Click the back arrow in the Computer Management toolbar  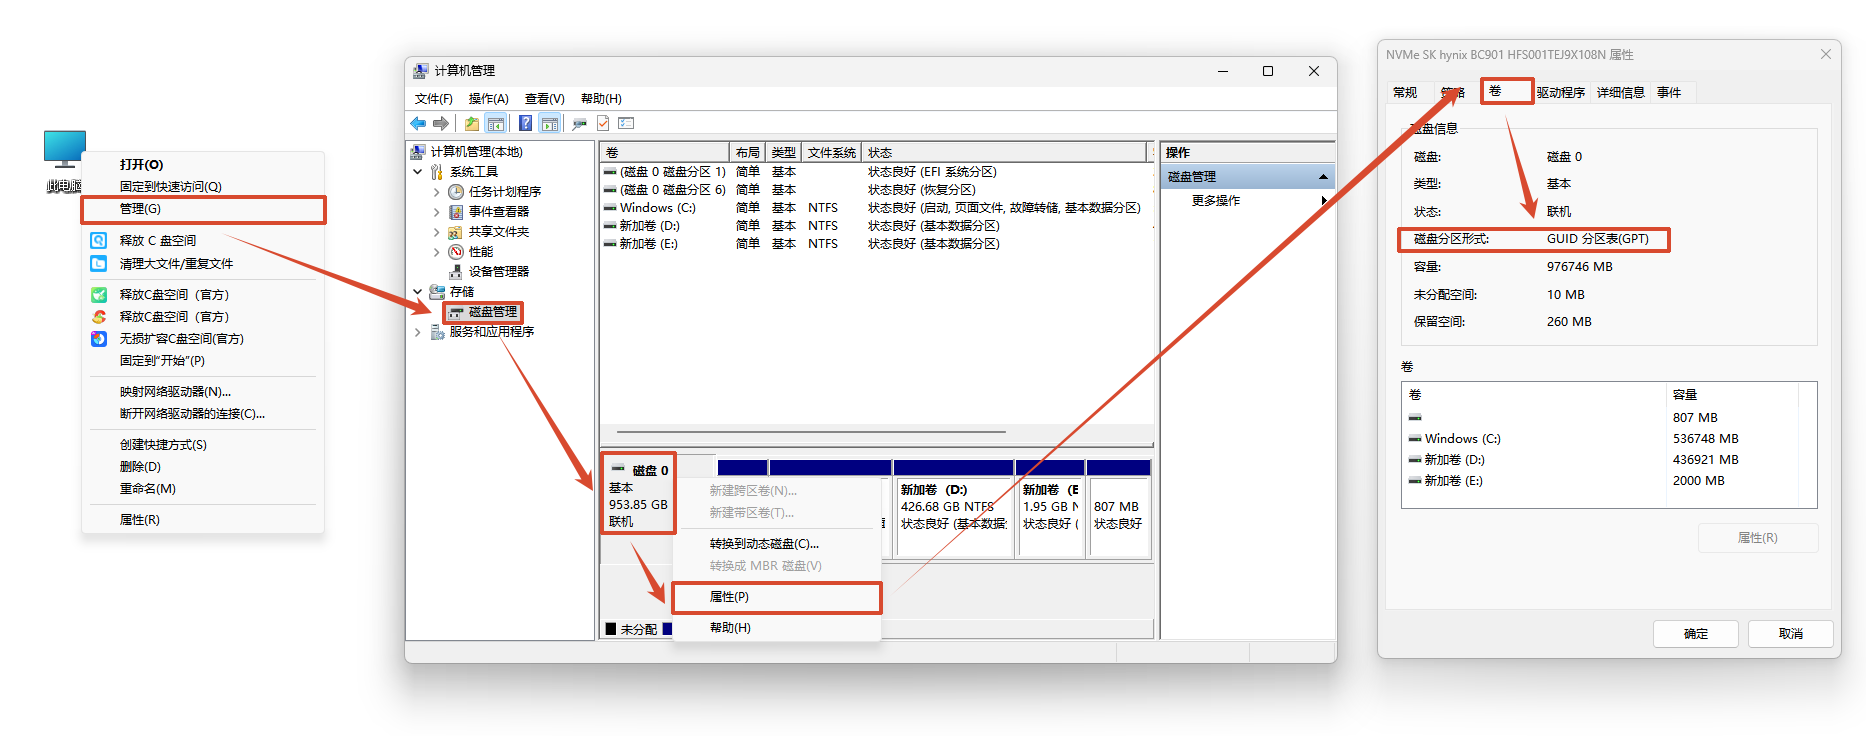[418, 123]
